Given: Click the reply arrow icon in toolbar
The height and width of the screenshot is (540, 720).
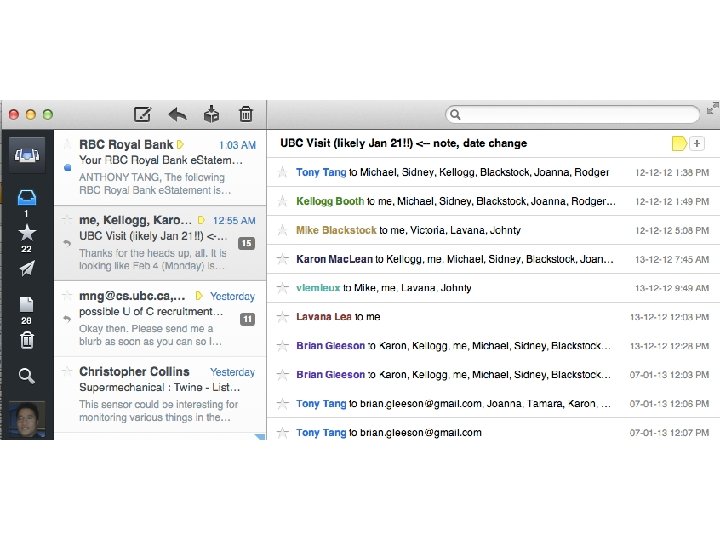Looking at the screenshot, I should click(x=177, y=114).
